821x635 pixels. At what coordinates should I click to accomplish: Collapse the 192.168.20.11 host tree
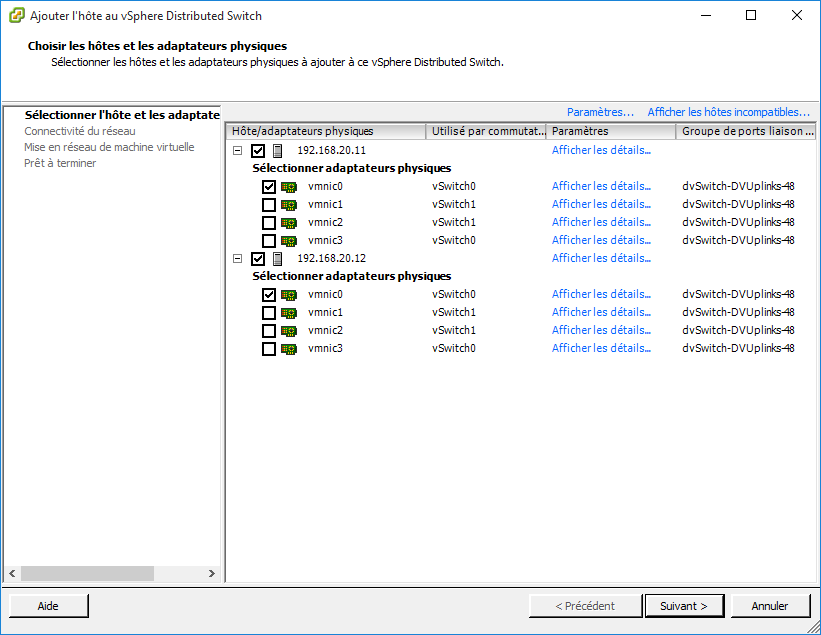pos(237,151)
